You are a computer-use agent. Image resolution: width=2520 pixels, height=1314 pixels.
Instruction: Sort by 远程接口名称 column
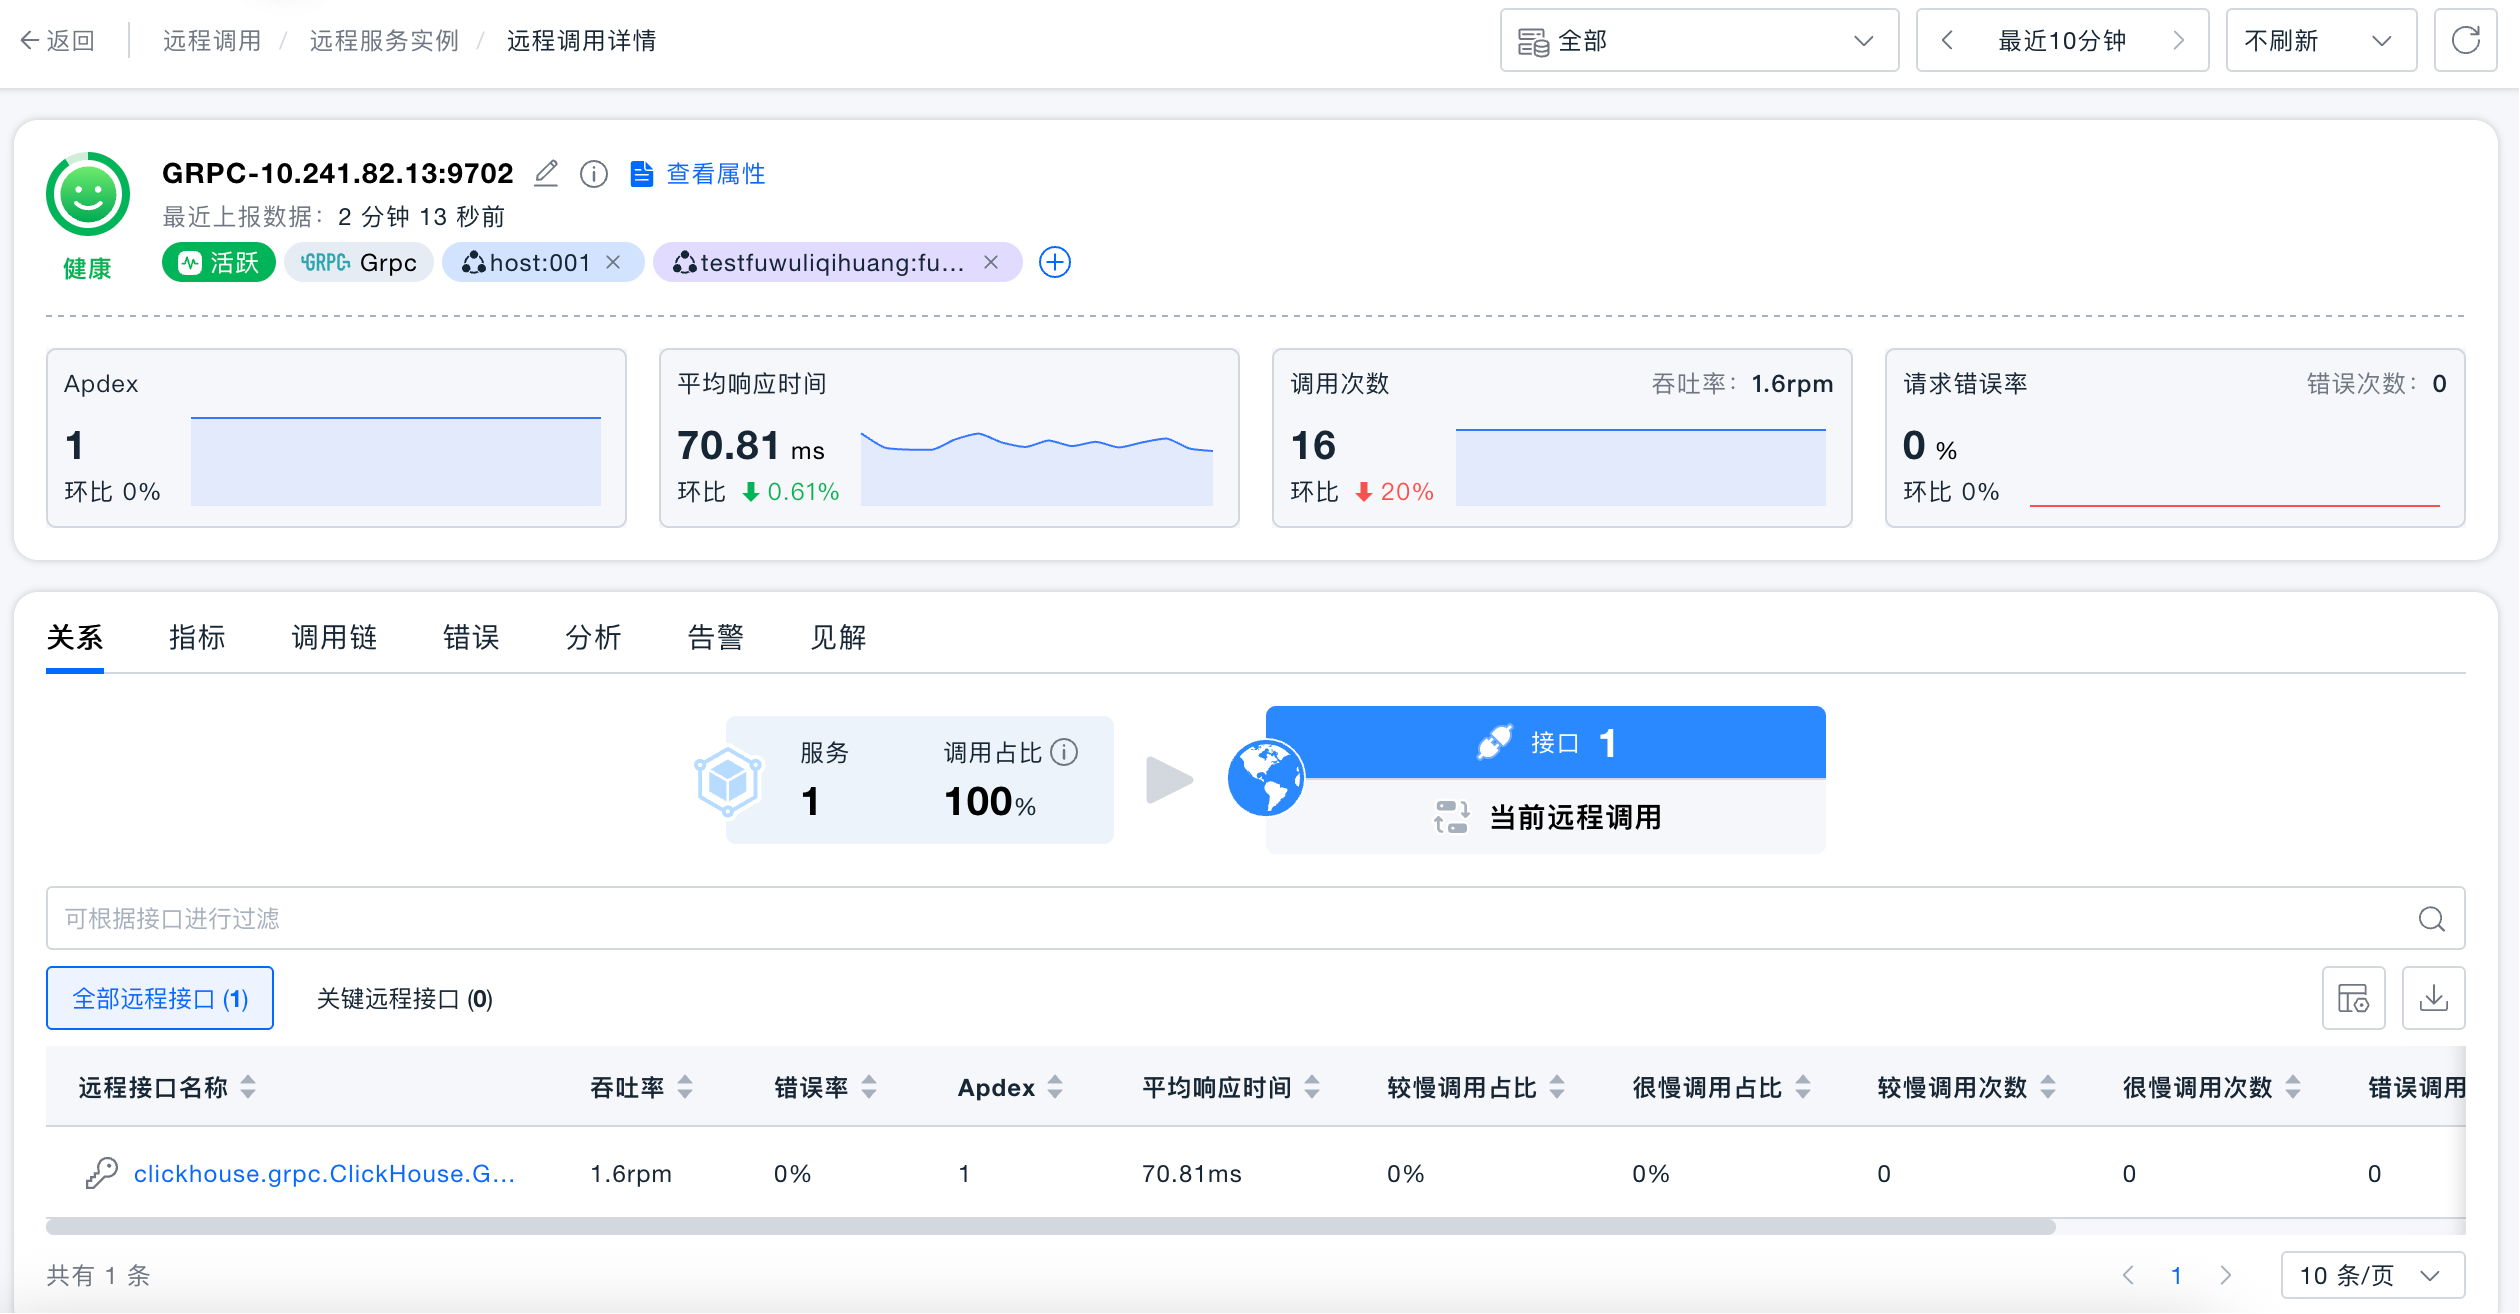coord(248,1087)
